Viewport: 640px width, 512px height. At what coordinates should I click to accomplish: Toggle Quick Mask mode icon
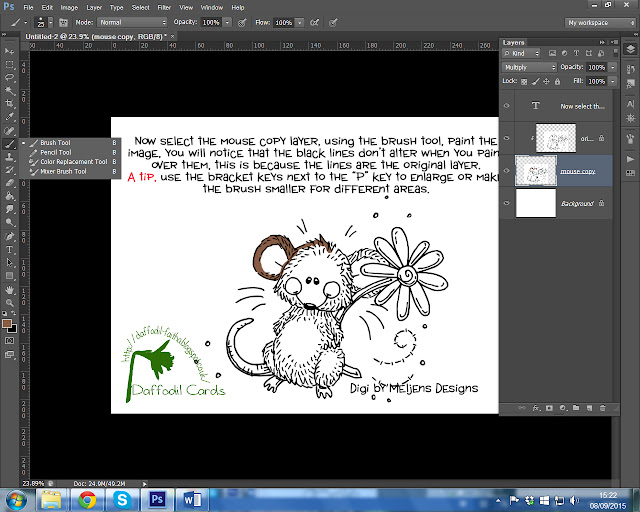tap(9, 341)
